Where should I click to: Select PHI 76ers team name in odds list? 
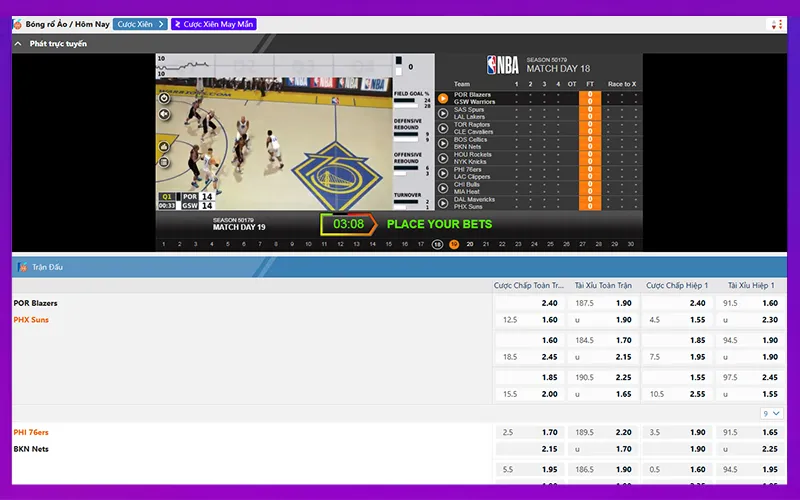31,432
